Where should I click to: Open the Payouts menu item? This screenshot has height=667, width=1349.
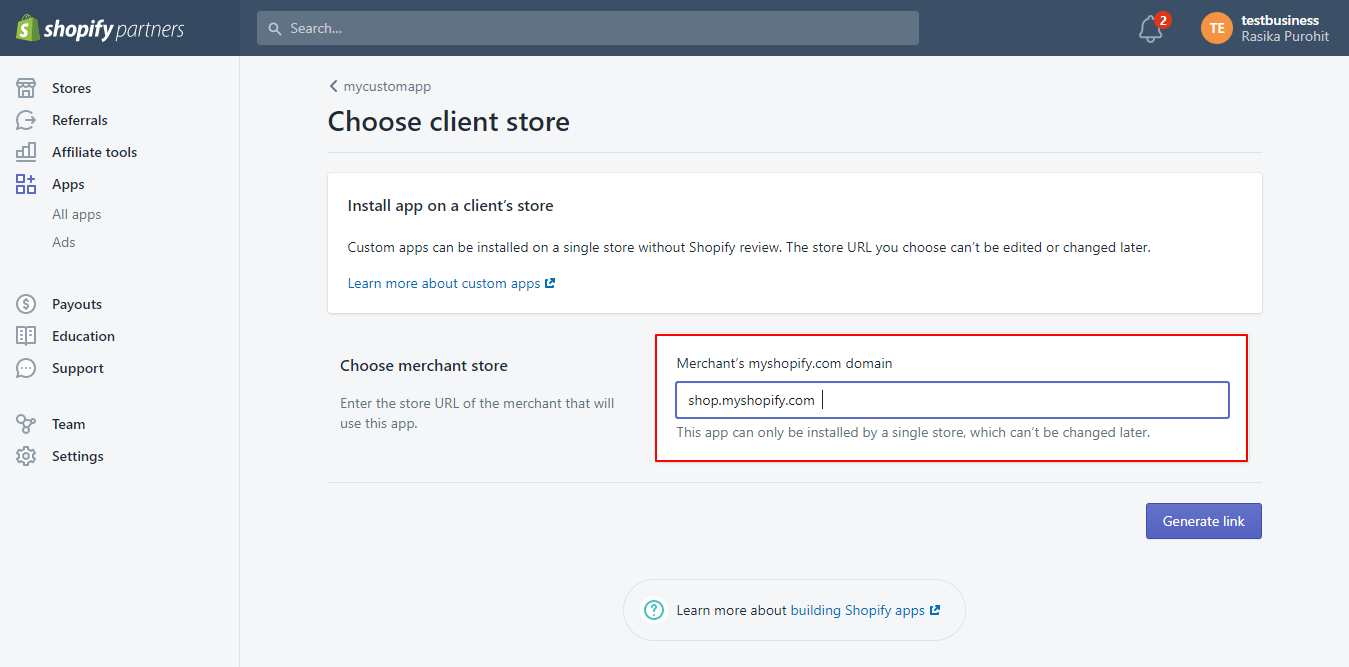tap(77, 304)
